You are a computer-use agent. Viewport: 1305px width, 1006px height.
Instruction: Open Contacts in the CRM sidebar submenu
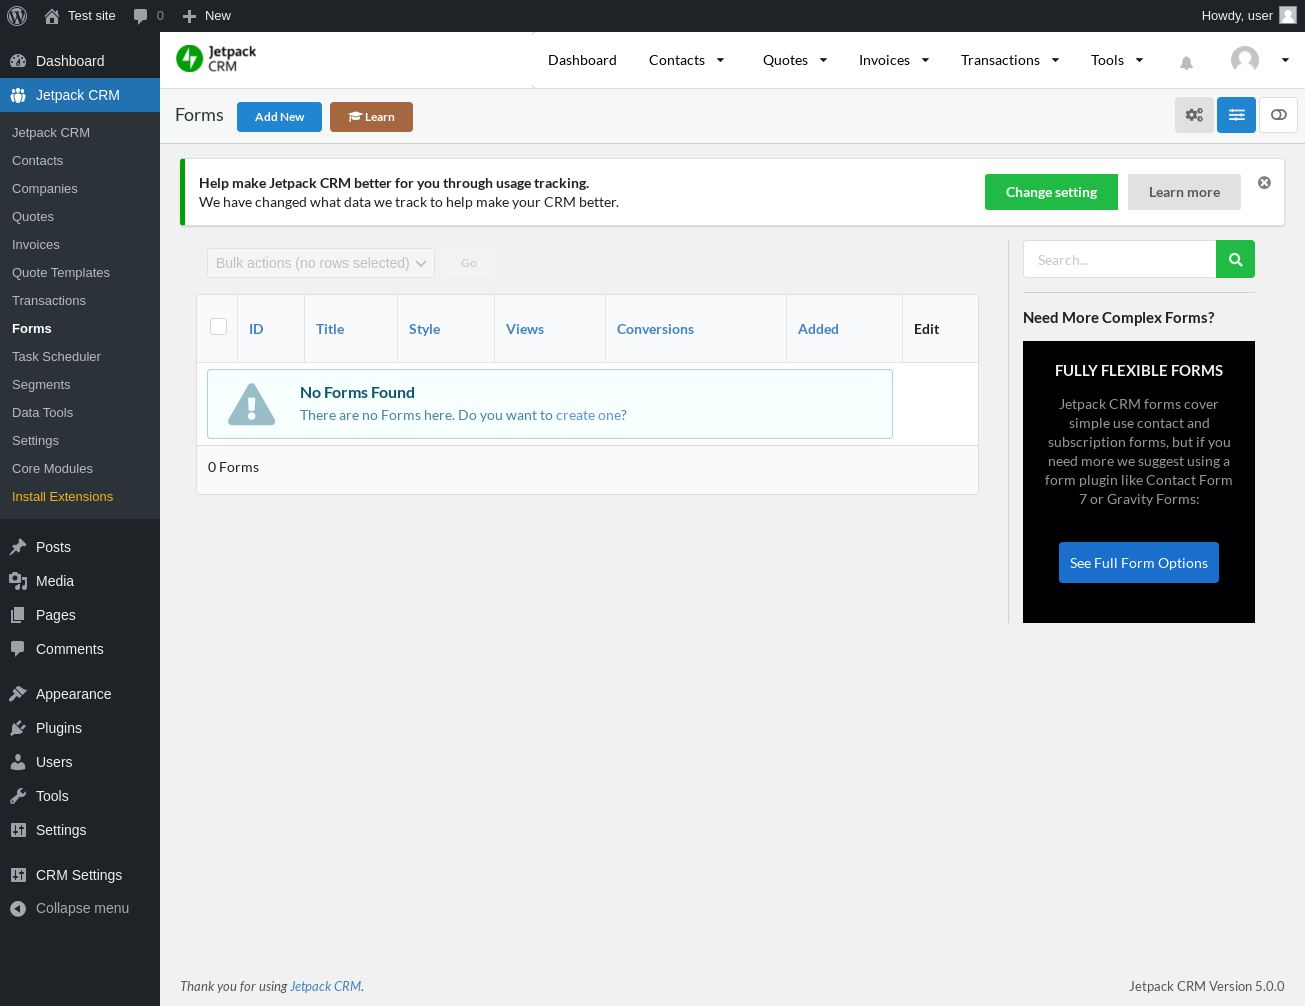(38, 161)
